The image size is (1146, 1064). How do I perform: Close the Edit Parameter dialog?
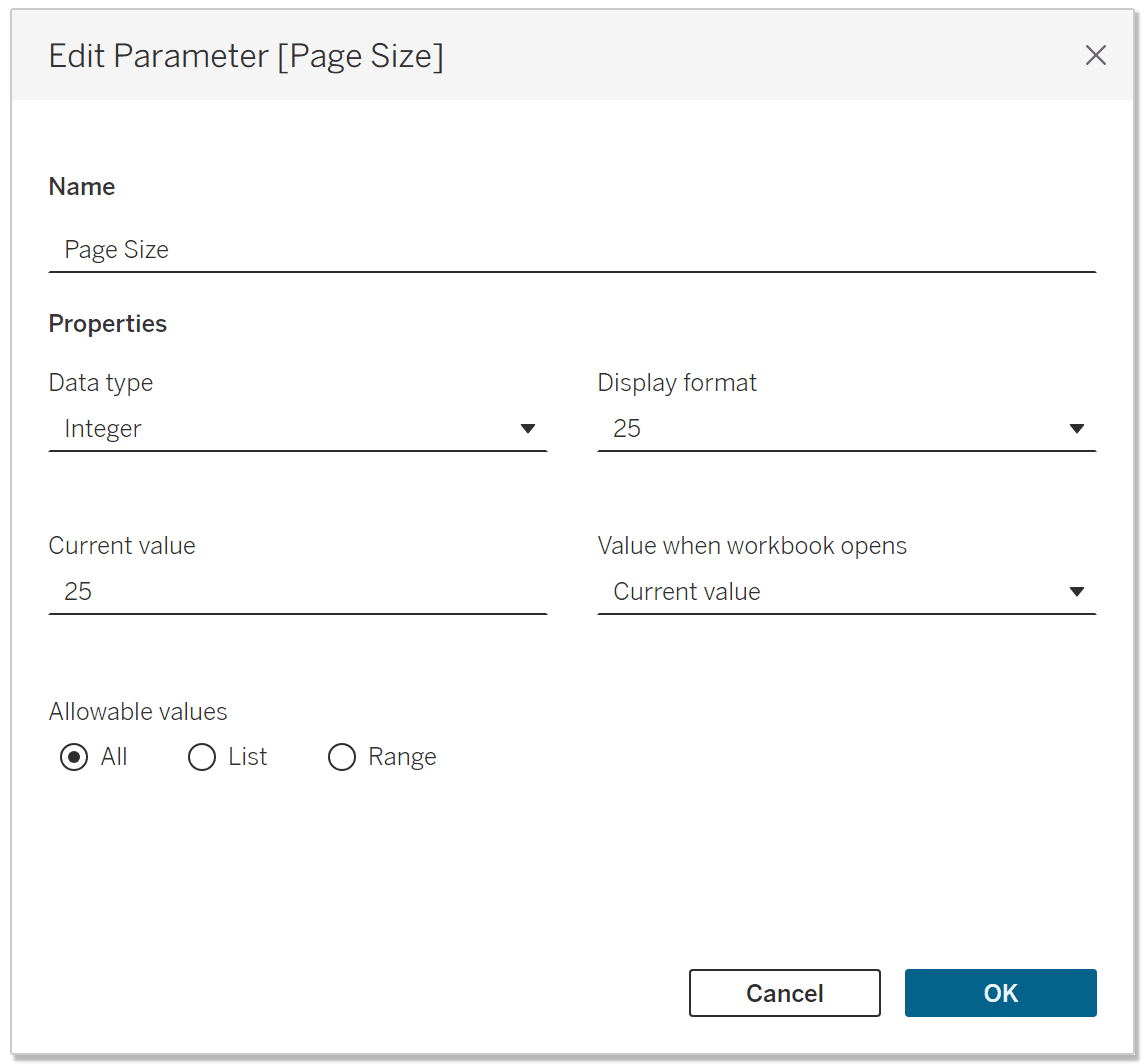[x=1095, y=55]
